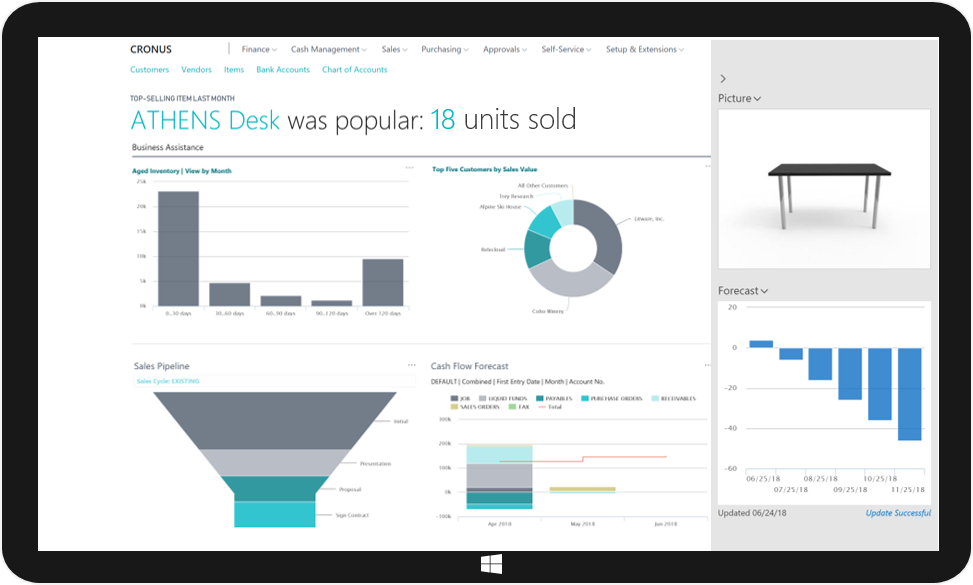This screenshot has height=585, width=973.
Task: Open the Sales Pipeline ellipsis menu
Action: (410, 366)
